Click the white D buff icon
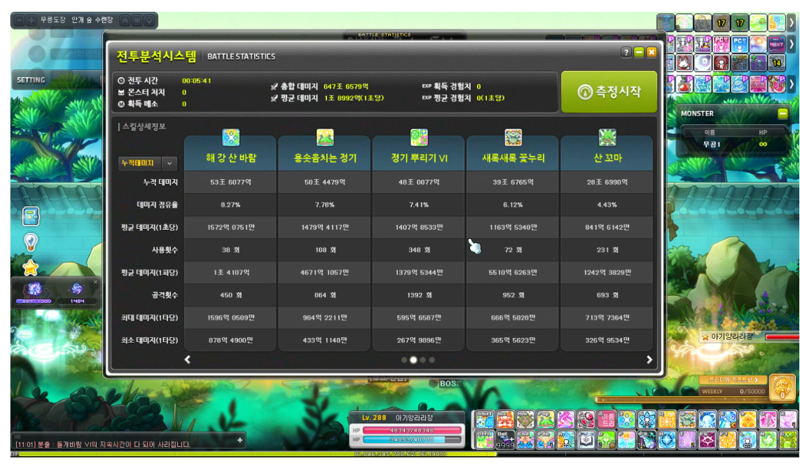This screenshot has width=800, height=465. coord(703,63)
